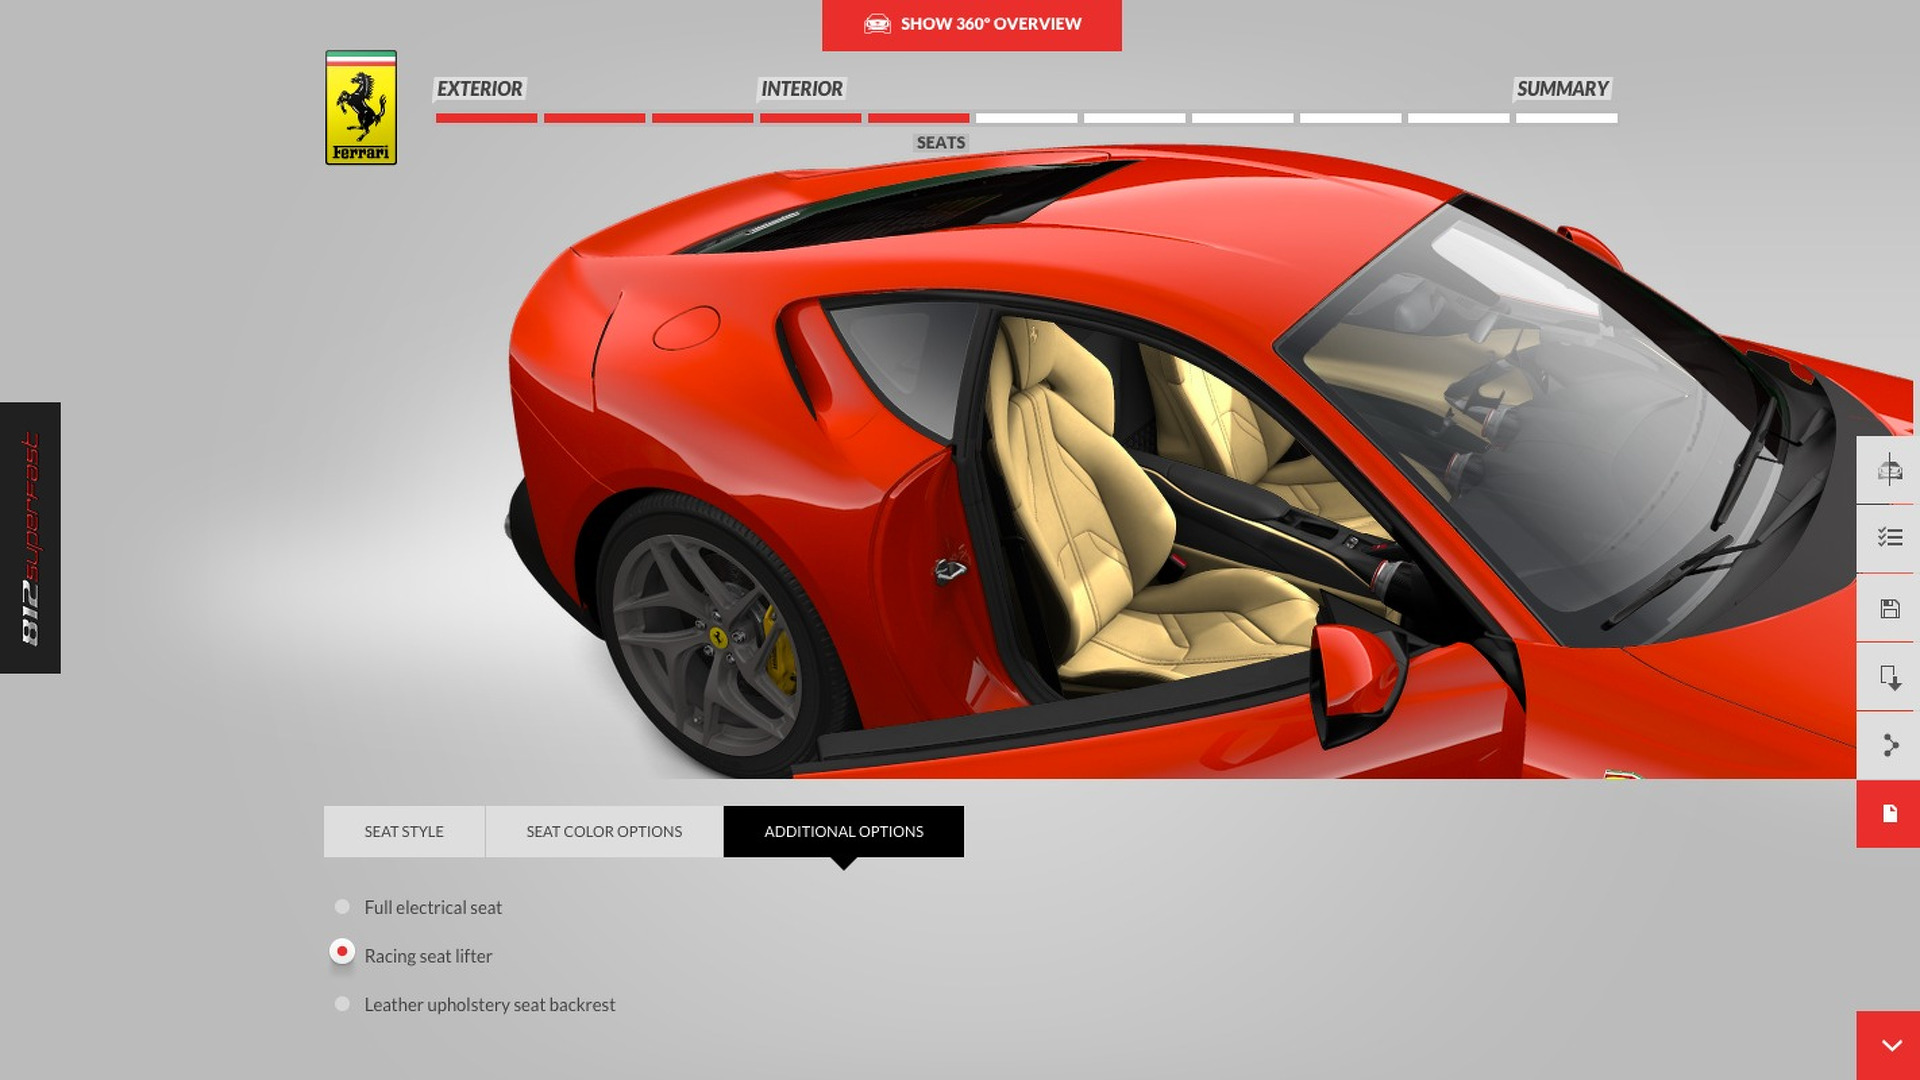Open the ADDITIONAL OPTIONS tab dropdown arrow

coord(845,862)
